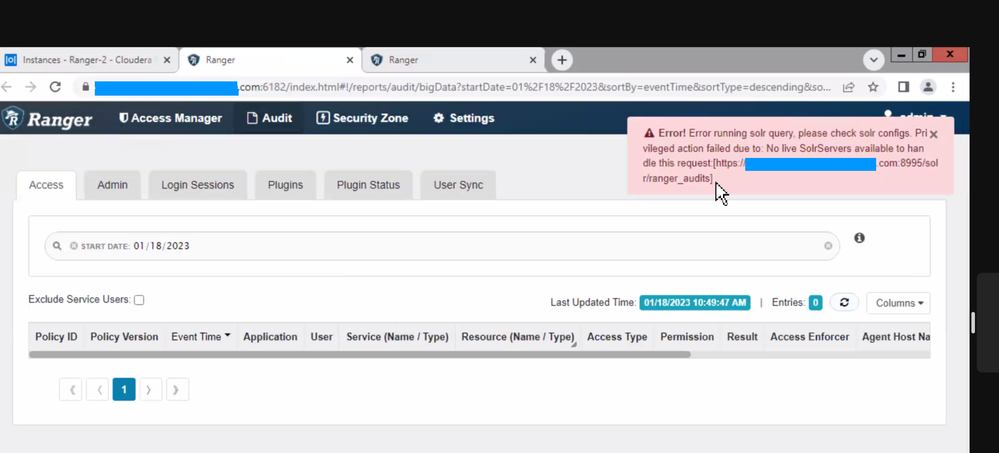This screenshot has width=999, height=453.
Task: Open the tab search dropdown
Action: (873, 60)
